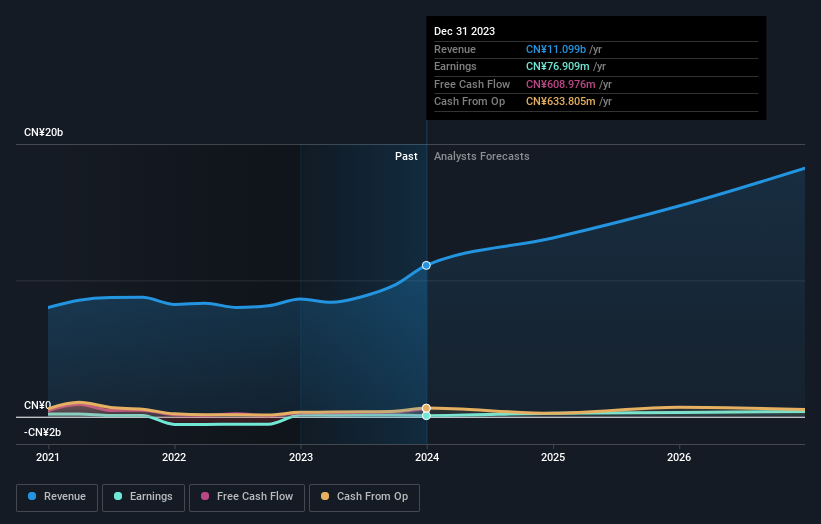This screenshot has width=821, height=524.
Task: Click the Dec 31 2023 tooltip heading
Action: click(x=464, y=31)
